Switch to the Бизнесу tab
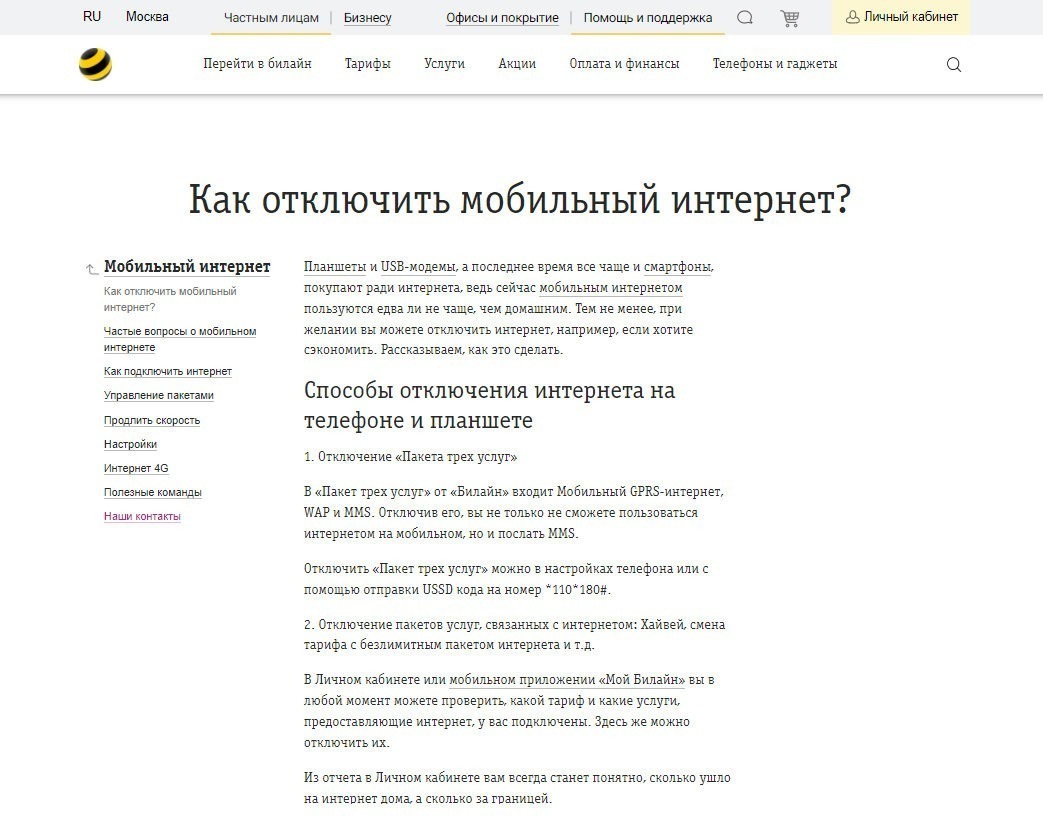 (367, 17)
